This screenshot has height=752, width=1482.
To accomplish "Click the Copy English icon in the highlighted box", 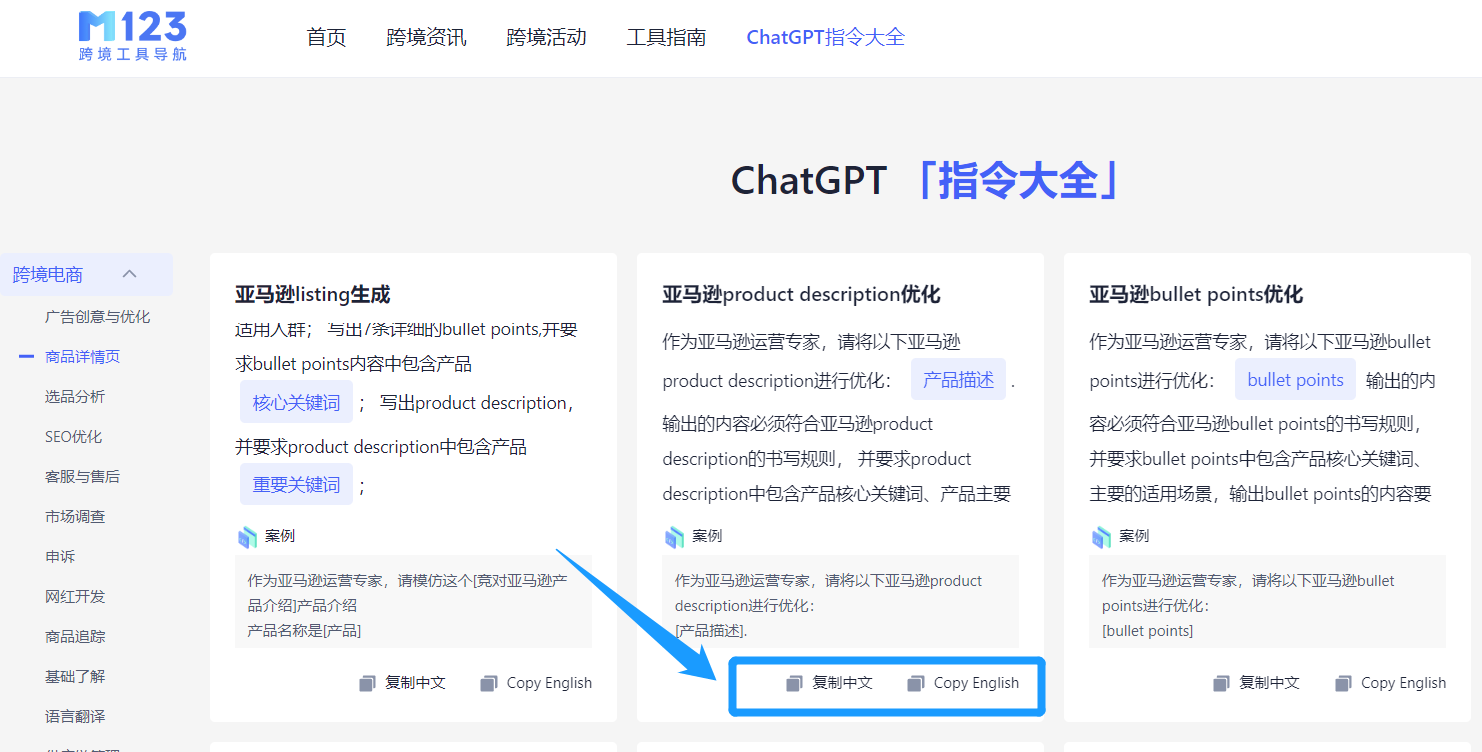I will click(913, 683).
